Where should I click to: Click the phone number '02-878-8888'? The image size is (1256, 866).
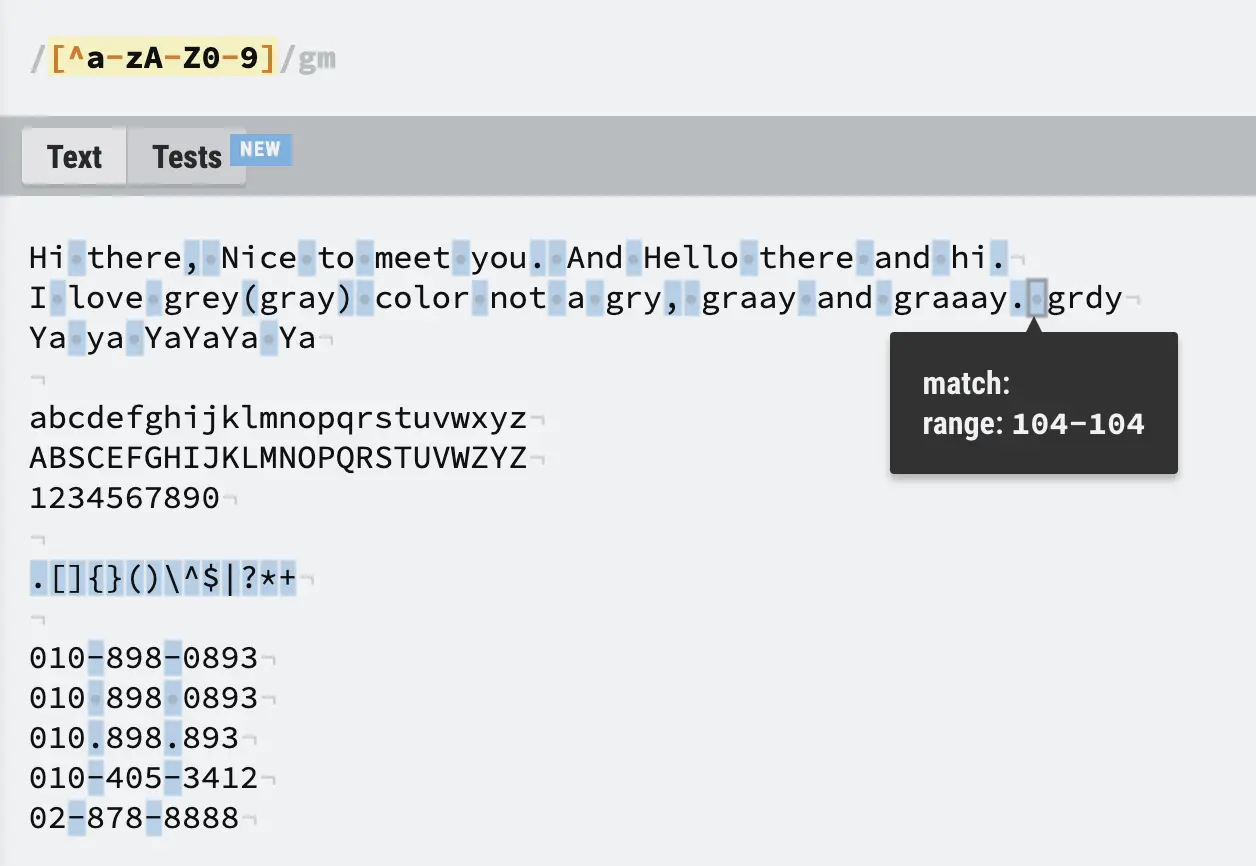tap(134, 818)
